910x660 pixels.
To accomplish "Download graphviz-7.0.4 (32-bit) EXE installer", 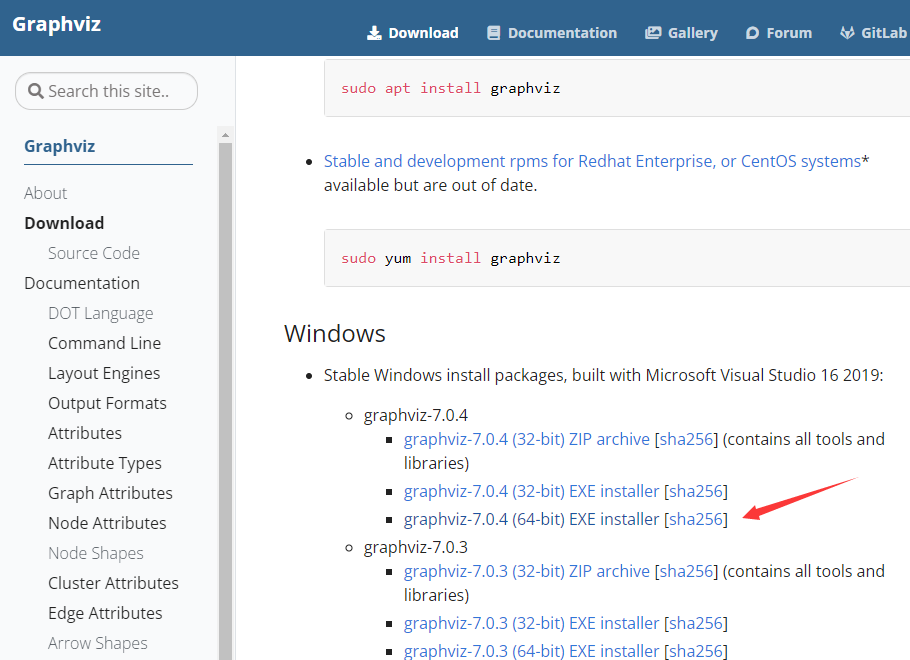I will point(532,492).
